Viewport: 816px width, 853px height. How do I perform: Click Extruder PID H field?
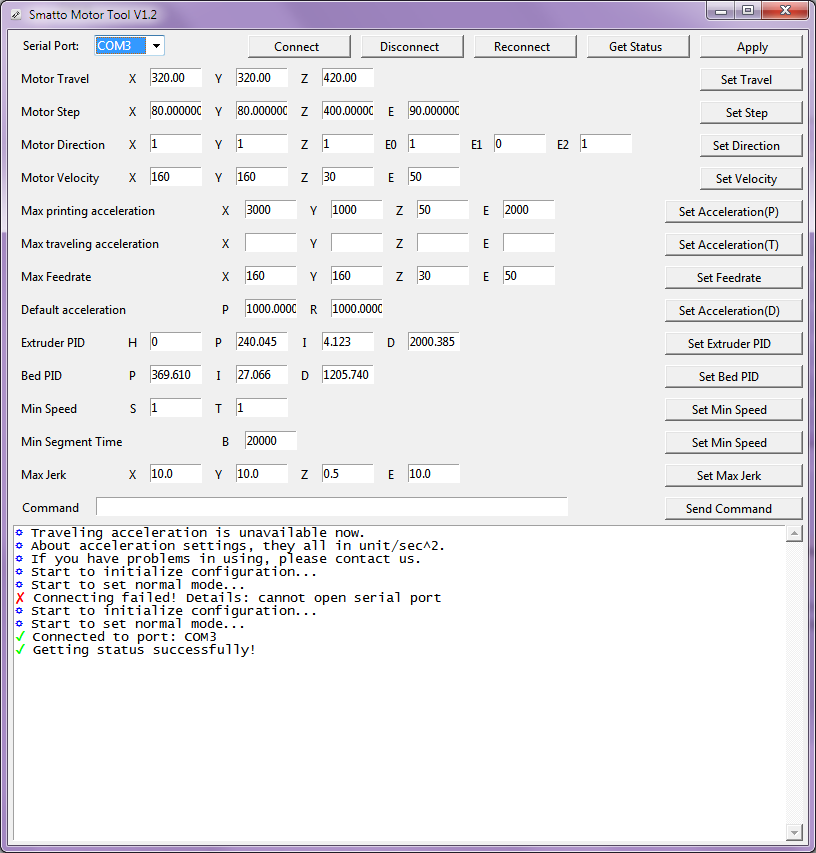click(176, 342)
